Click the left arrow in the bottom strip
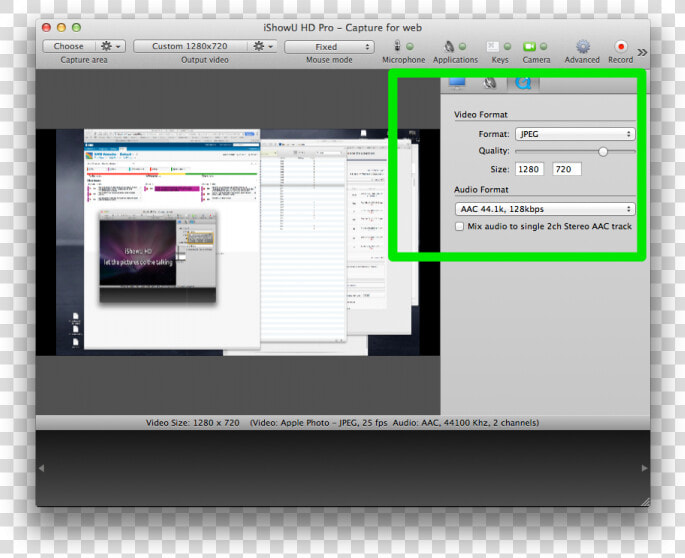This screenshot has width=685, height=558. click(x=42, y=468)
